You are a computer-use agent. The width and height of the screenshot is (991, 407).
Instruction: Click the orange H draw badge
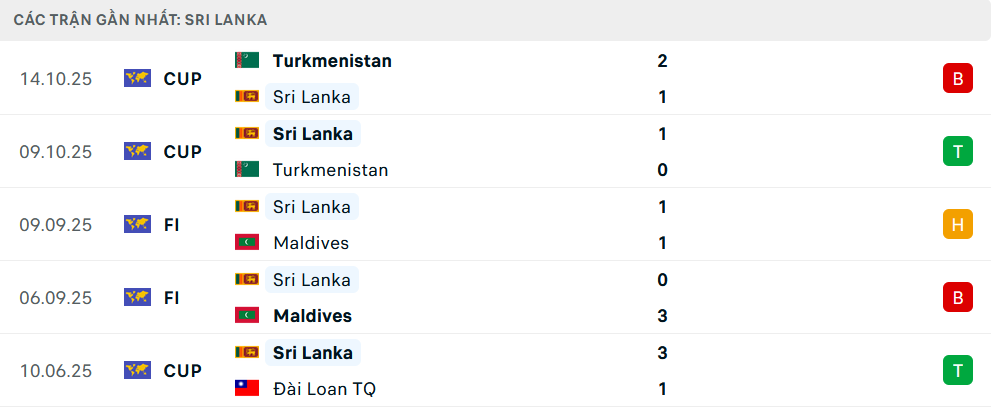957,224
